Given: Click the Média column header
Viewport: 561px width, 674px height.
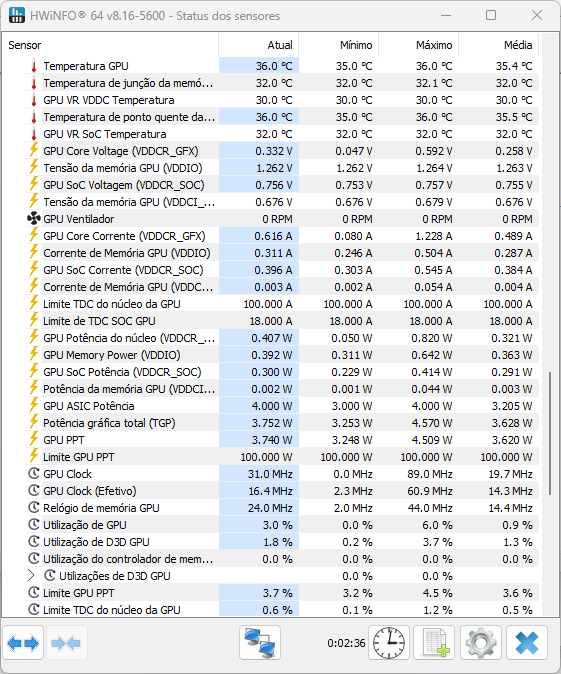Looking at the screenshot, I should coord(498,45).
